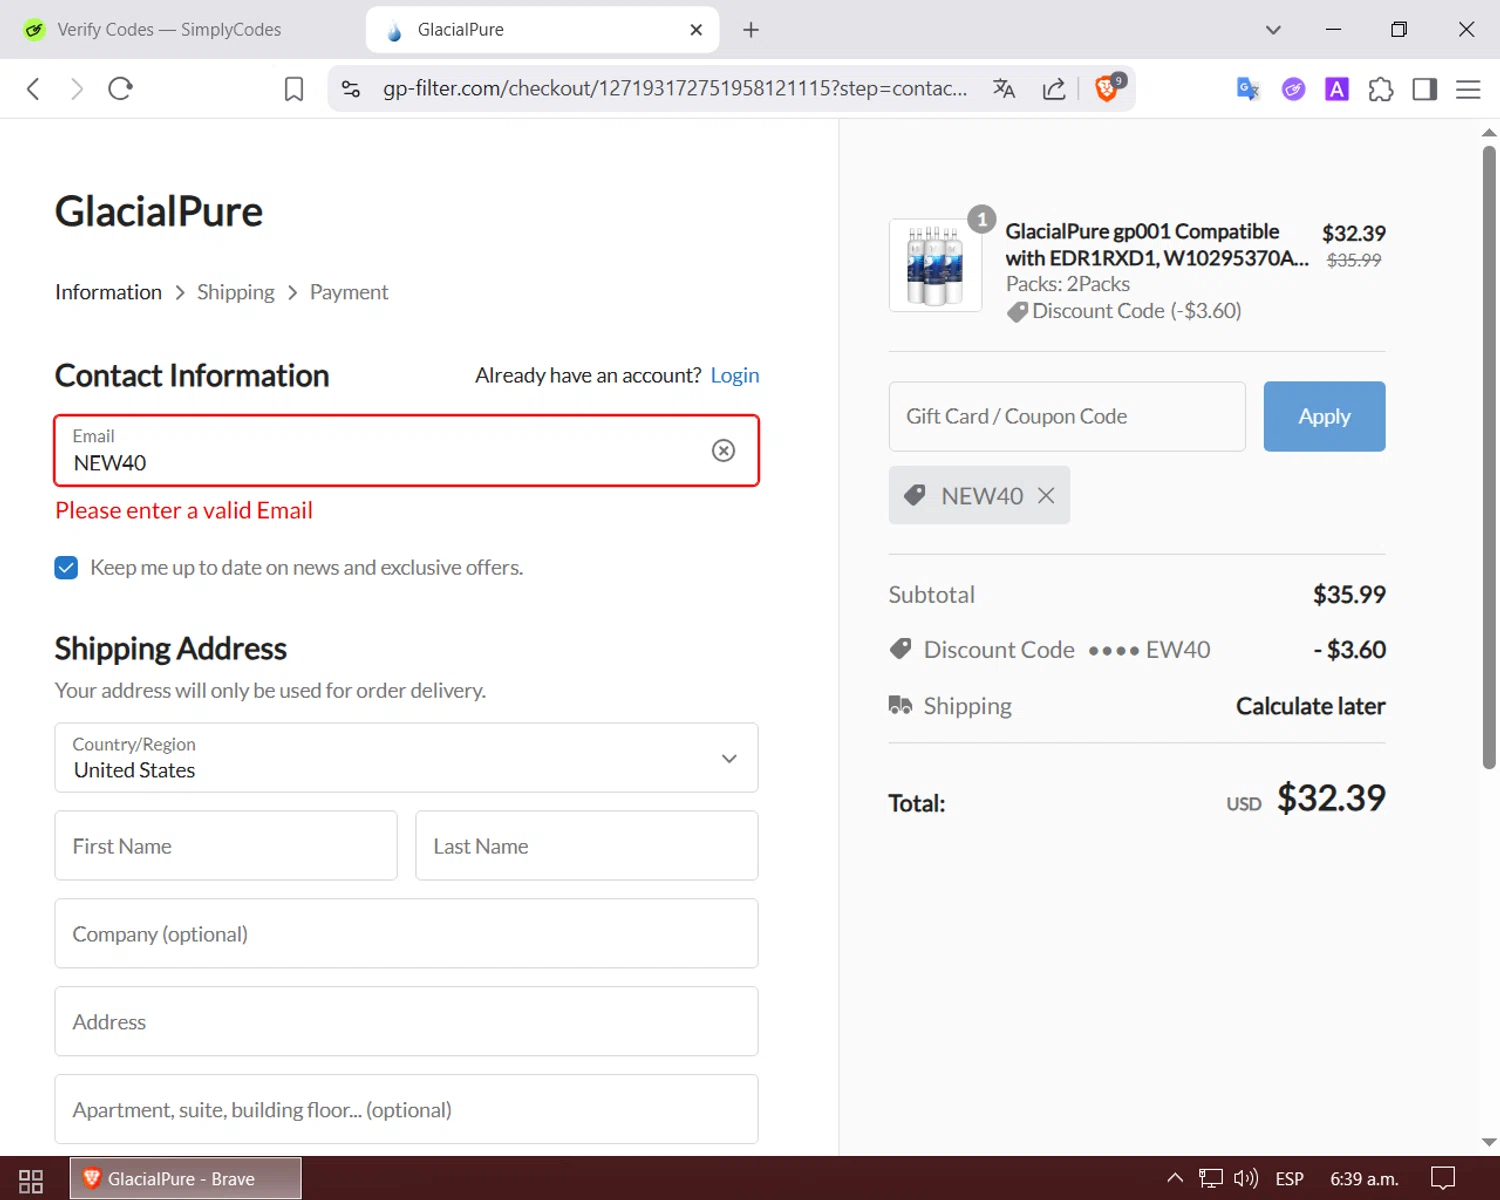Viewport: 1500px width, 1200px height.
Task: Open the purple SimplyCodes extension
Action: coord(1293,89)
